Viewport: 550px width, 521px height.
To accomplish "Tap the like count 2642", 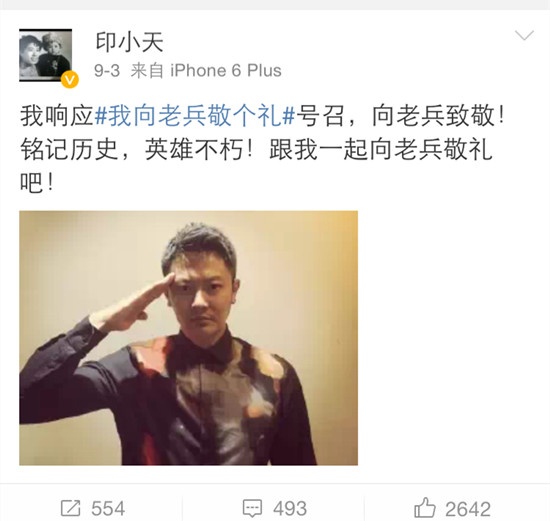I will click(x=468, y=509).
